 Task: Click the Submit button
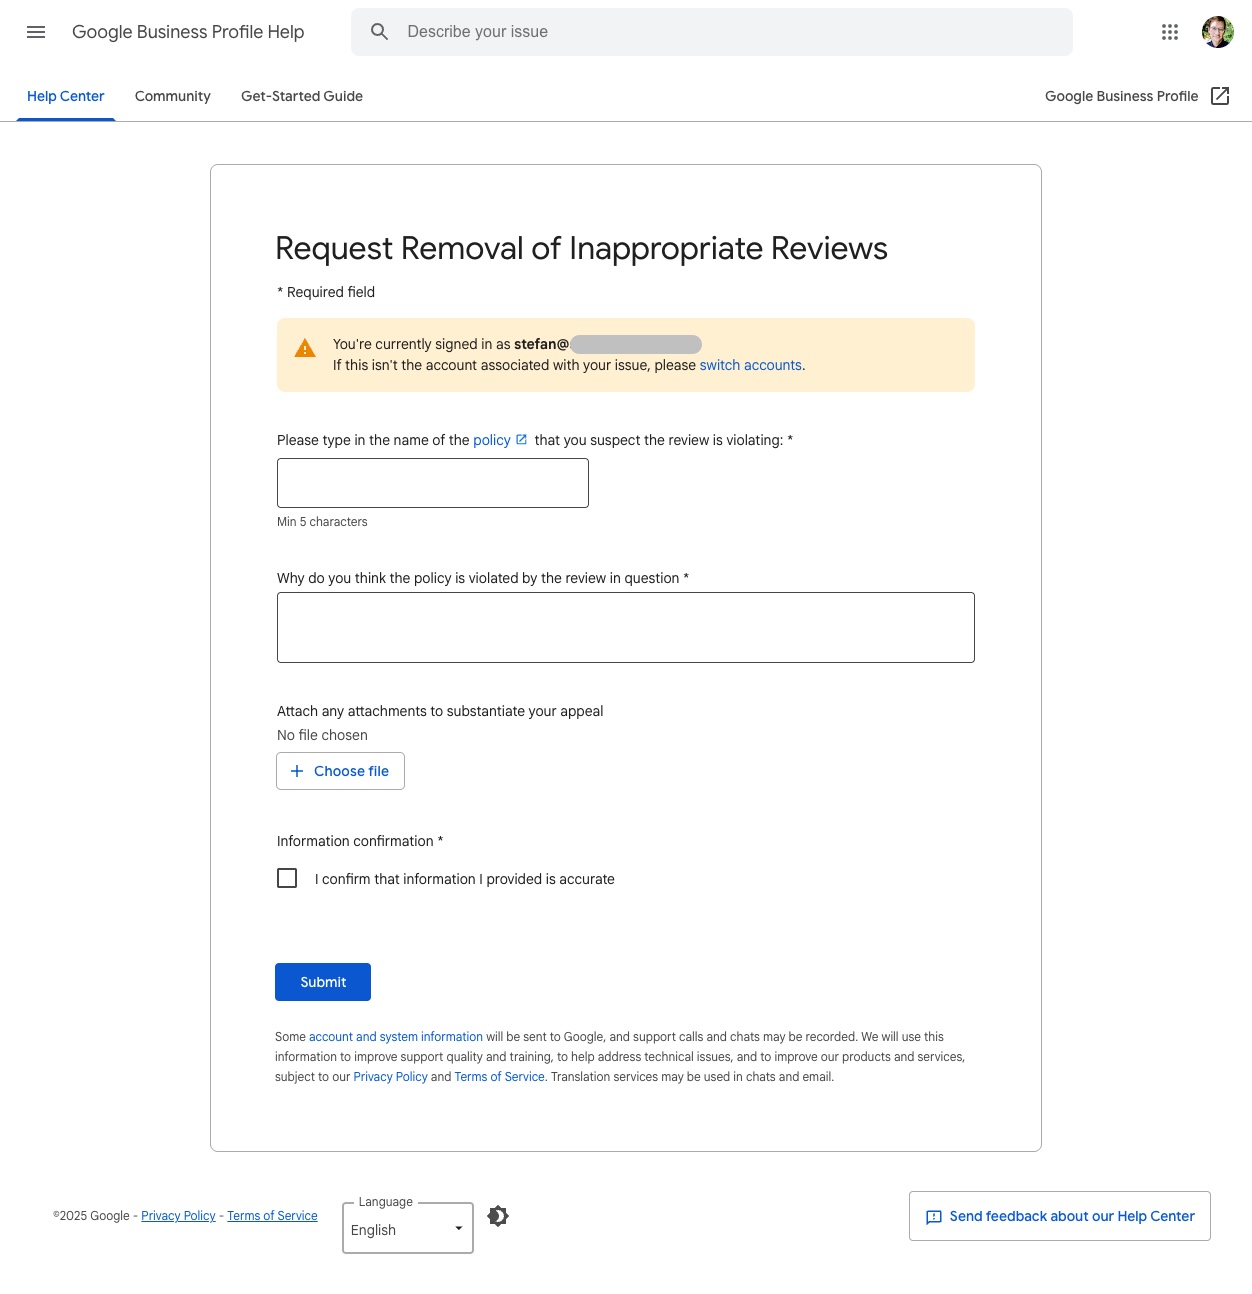pos(323,982)
